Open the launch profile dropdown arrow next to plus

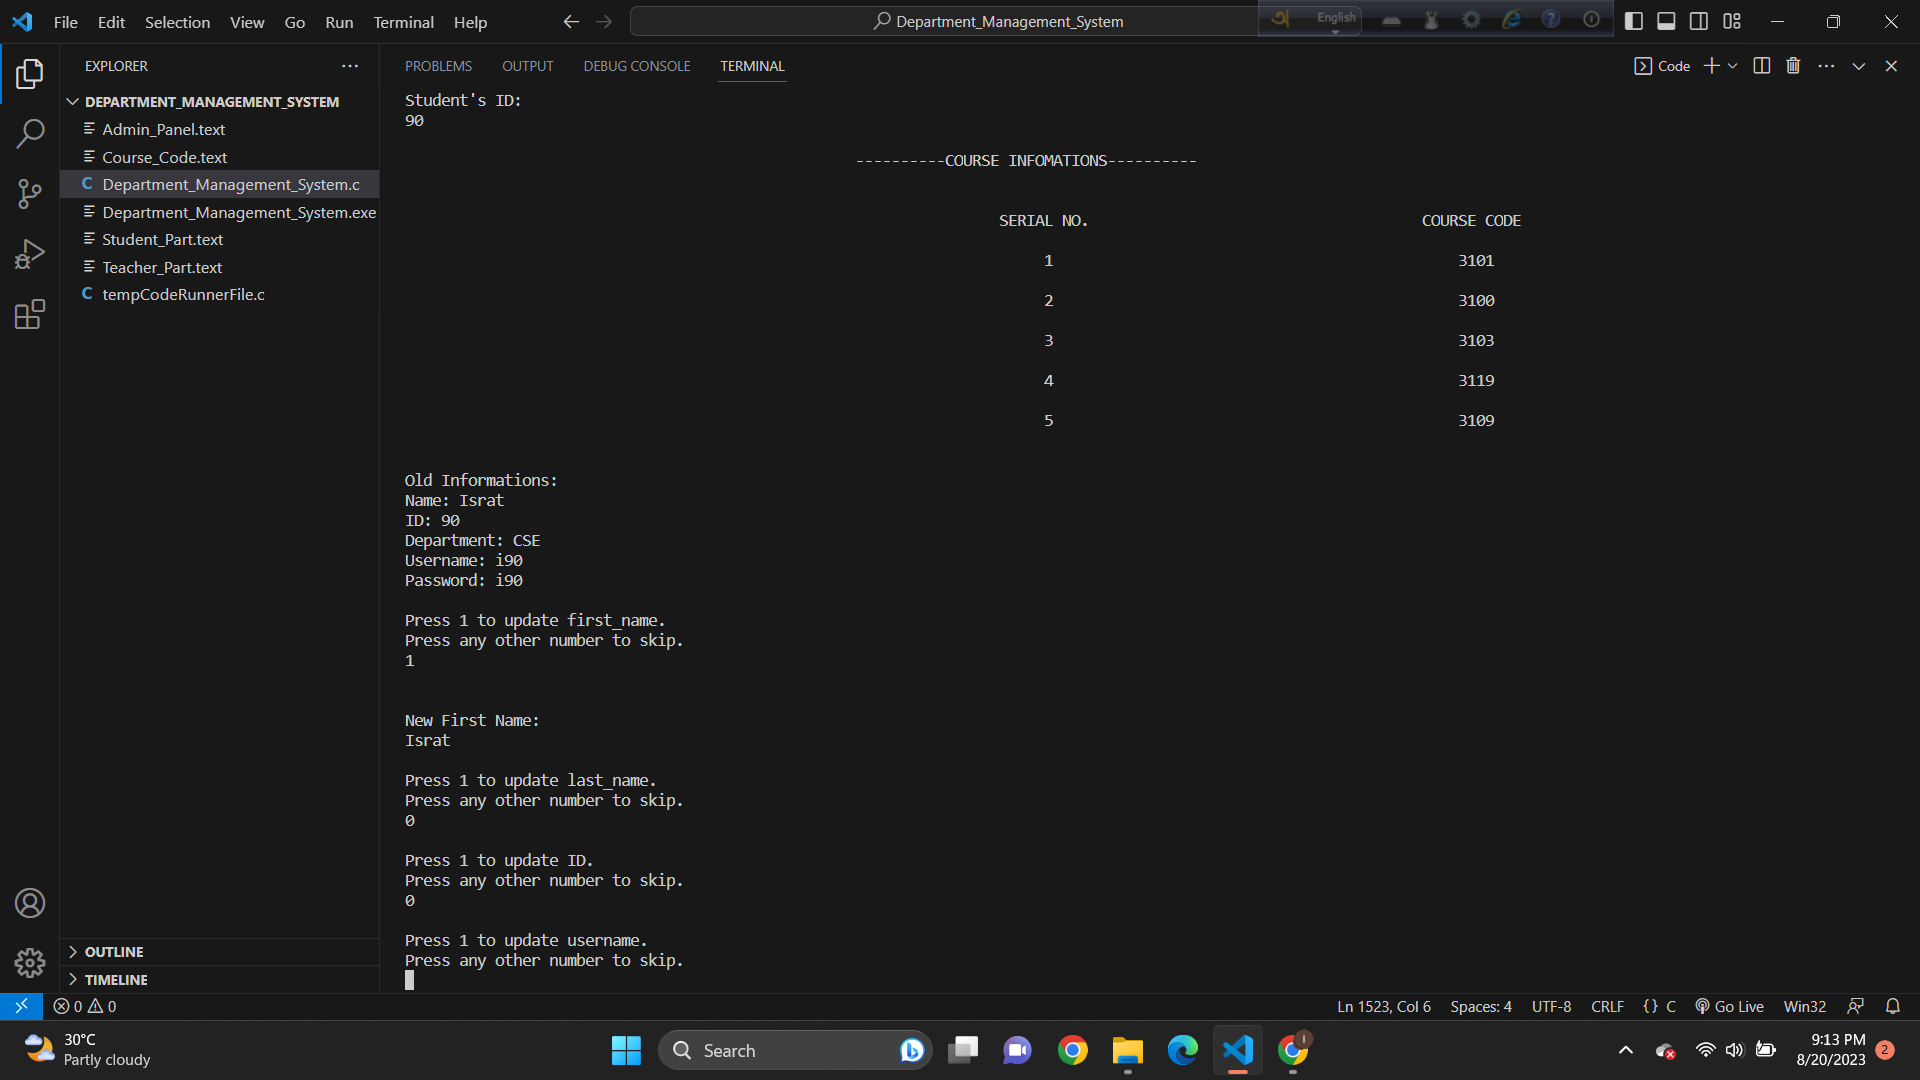click(1733, 65)
